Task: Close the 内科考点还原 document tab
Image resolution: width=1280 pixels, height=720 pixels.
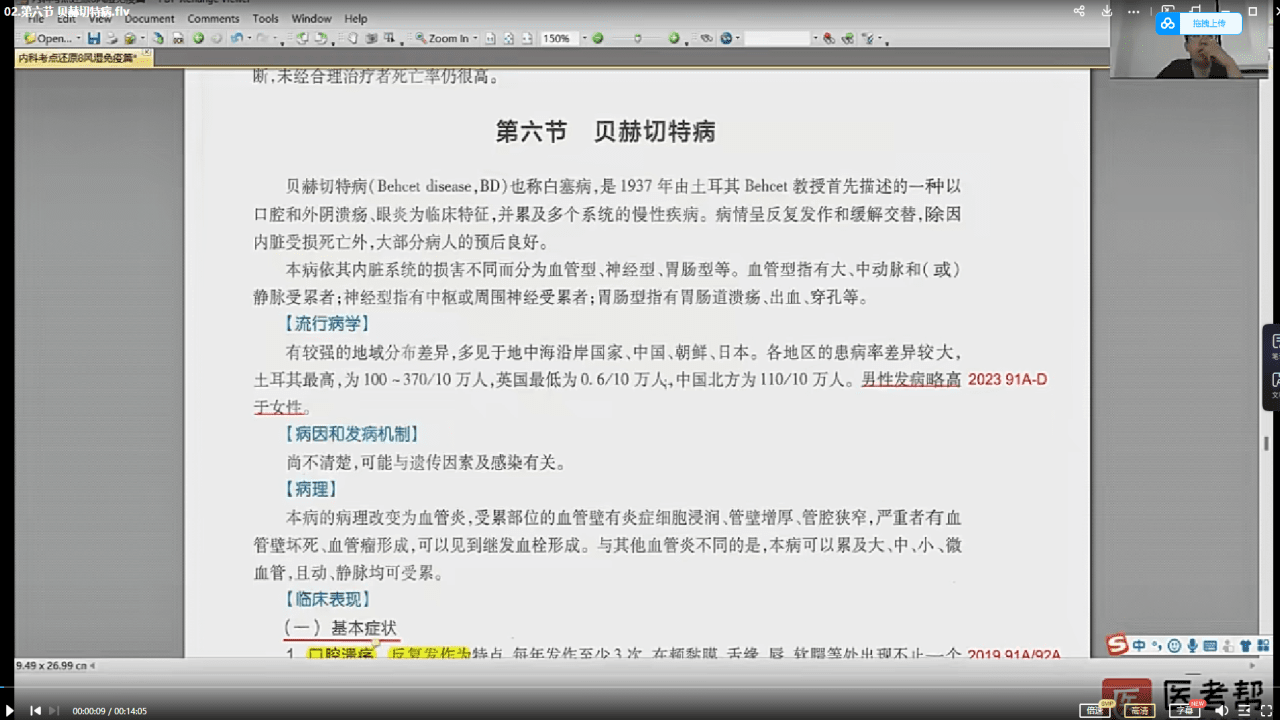Action: pyautogui.click(x=146, y=53)
